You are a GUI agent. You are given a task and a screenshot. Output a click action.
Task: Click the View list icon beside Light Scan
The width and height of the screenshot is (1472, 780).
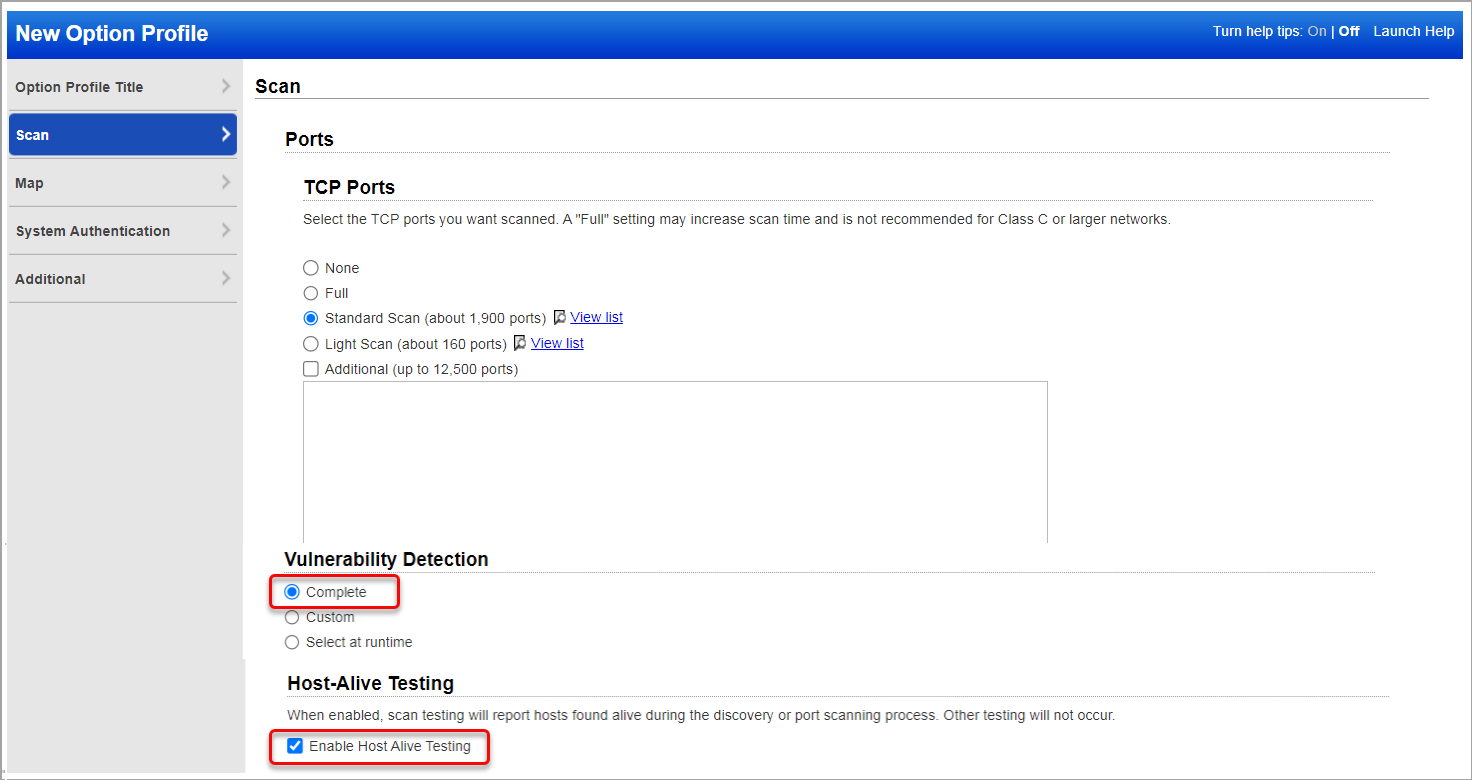520,342
